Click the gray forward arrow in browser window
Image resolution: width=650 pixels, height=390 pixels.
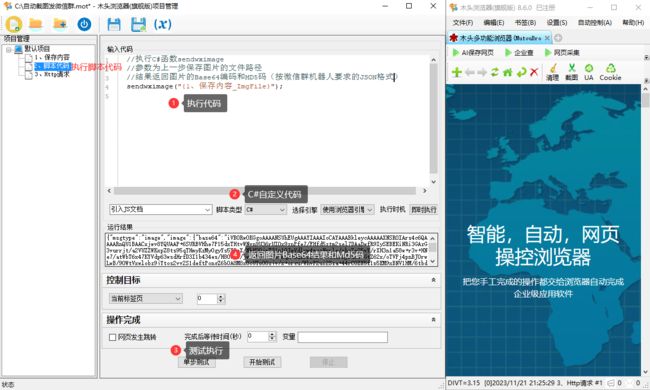point(482,72)
